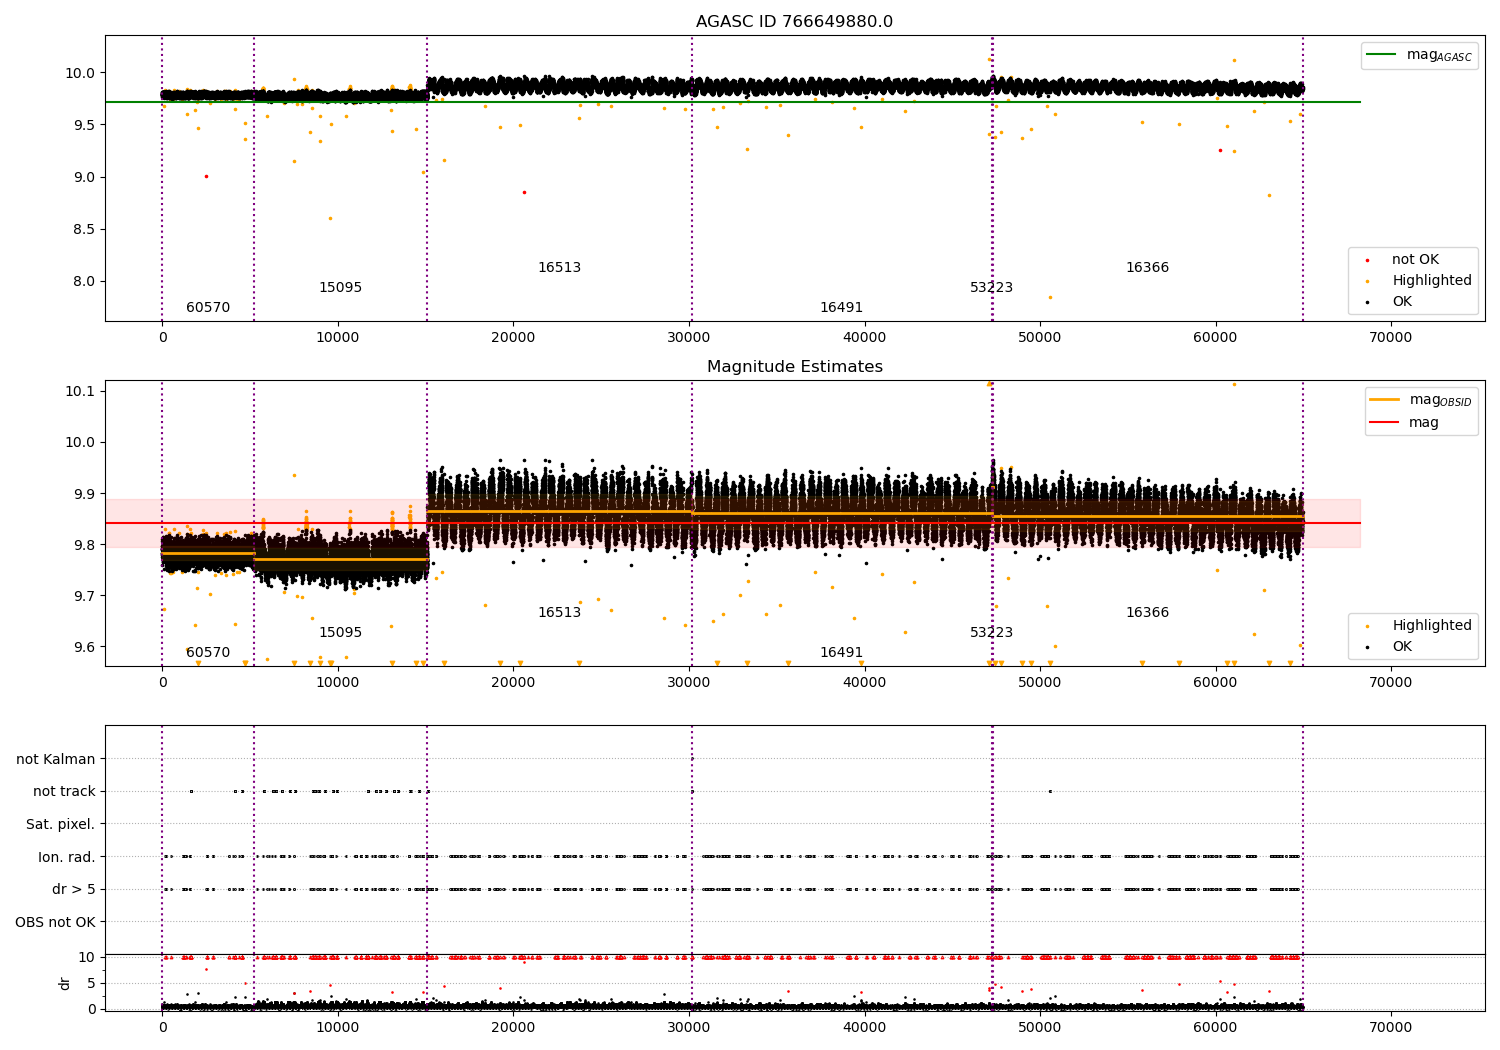The height and width of the screenshot is (1050, 1500).
Task: Select red 'mag' legend entry in middle plot
Action: [1404, 422]
